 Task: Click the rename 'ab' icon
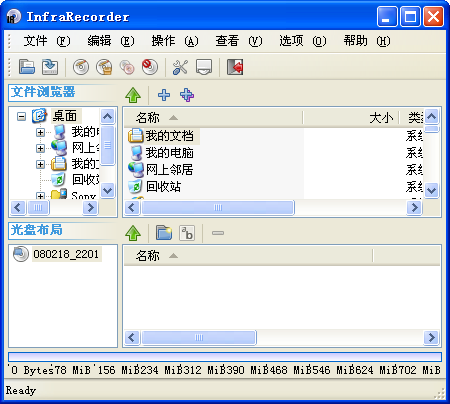187,233
